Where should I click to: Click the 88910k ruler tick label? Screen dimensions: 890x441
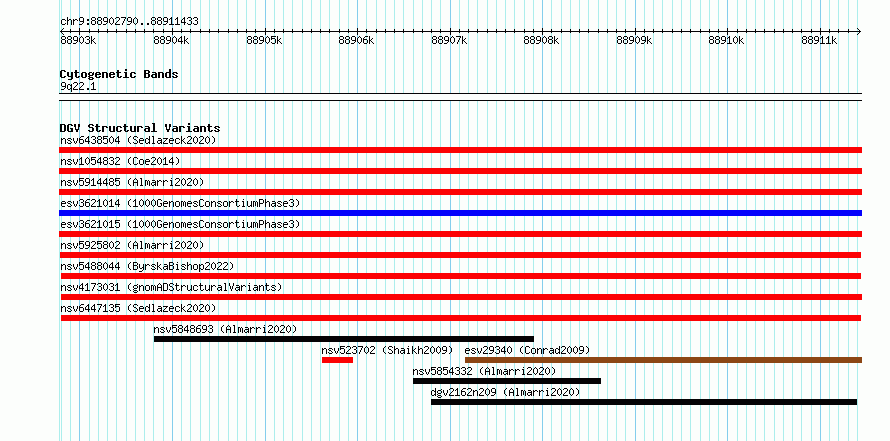pos(726,40)
